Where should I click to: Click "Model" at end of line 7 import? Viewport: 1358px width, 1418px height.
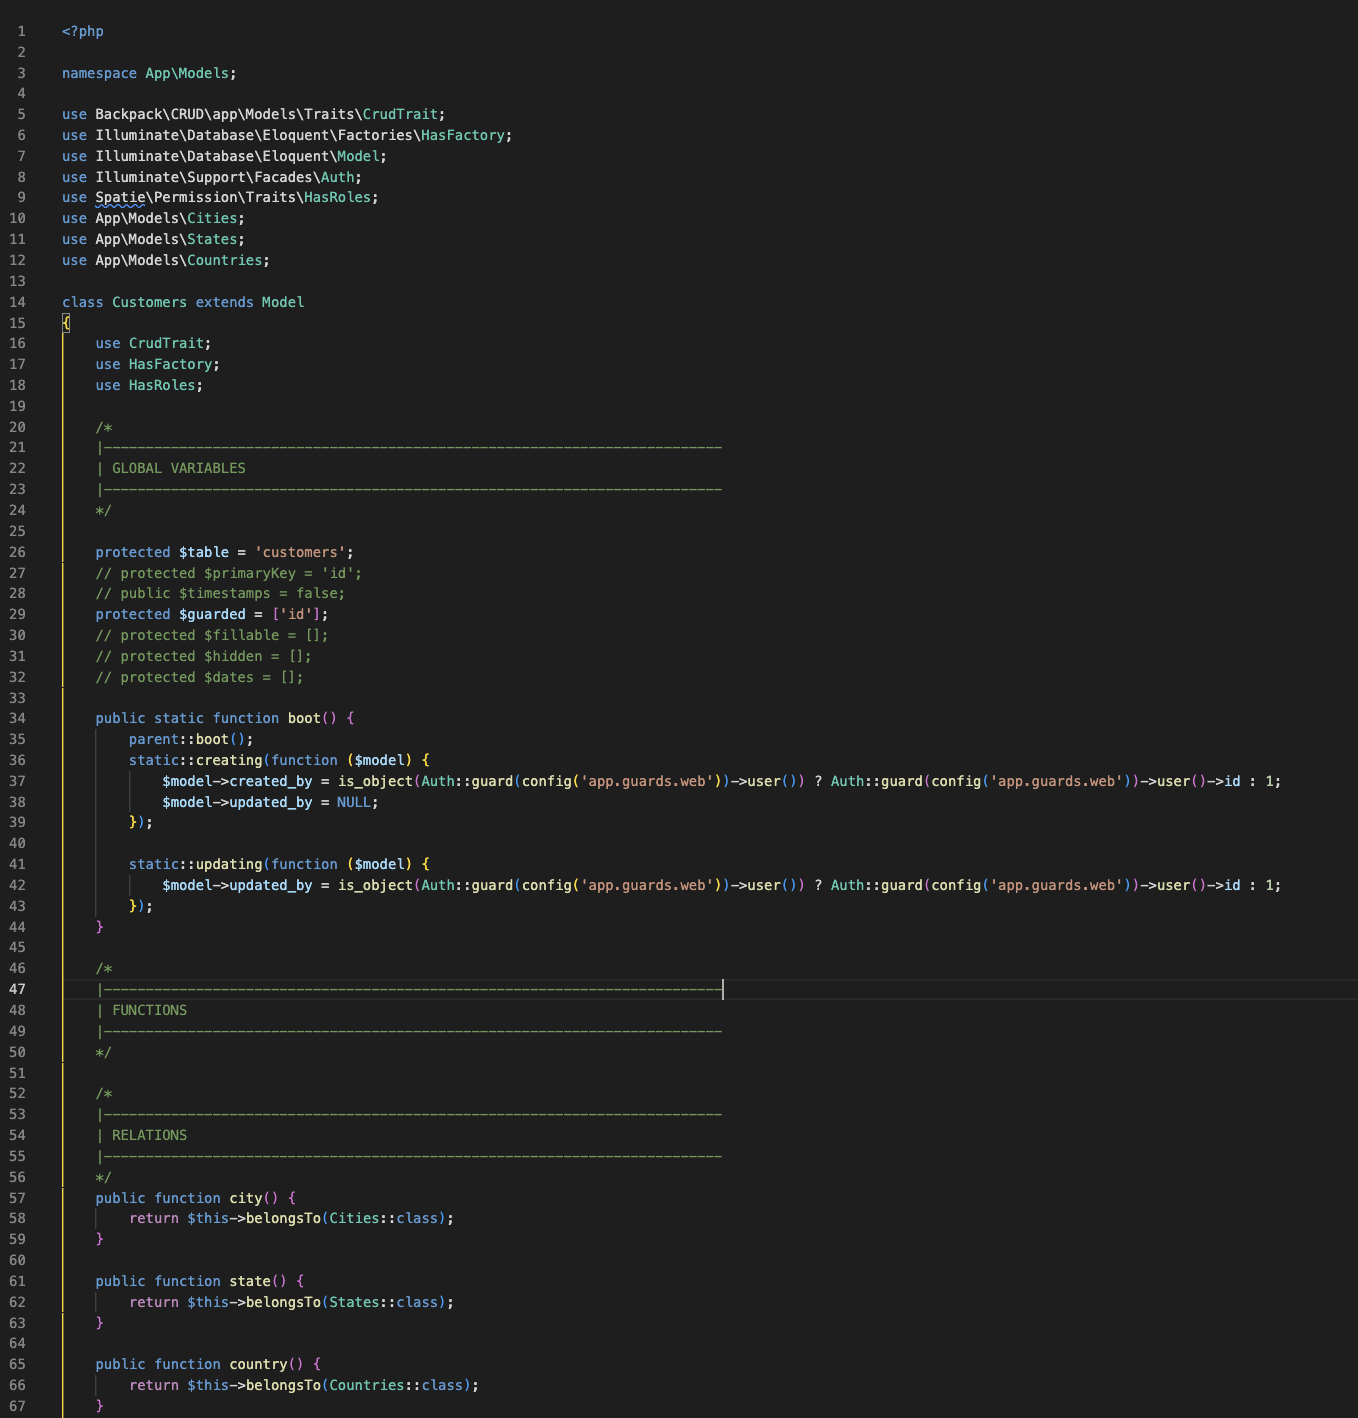[x=358, y=156]
